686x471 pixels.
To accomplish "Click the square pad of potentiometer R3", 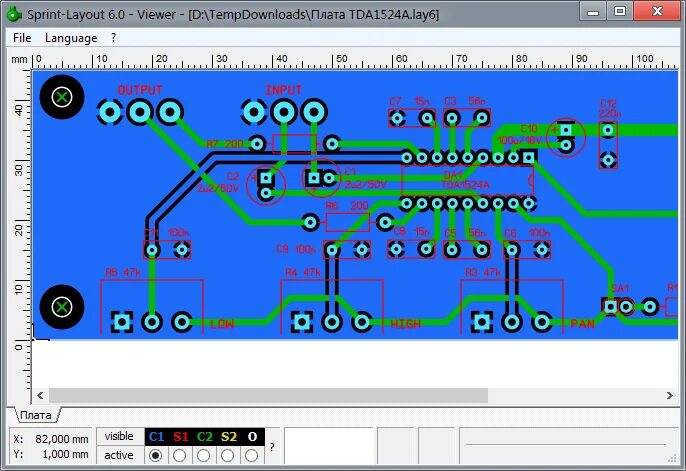I will click(482, 322).
